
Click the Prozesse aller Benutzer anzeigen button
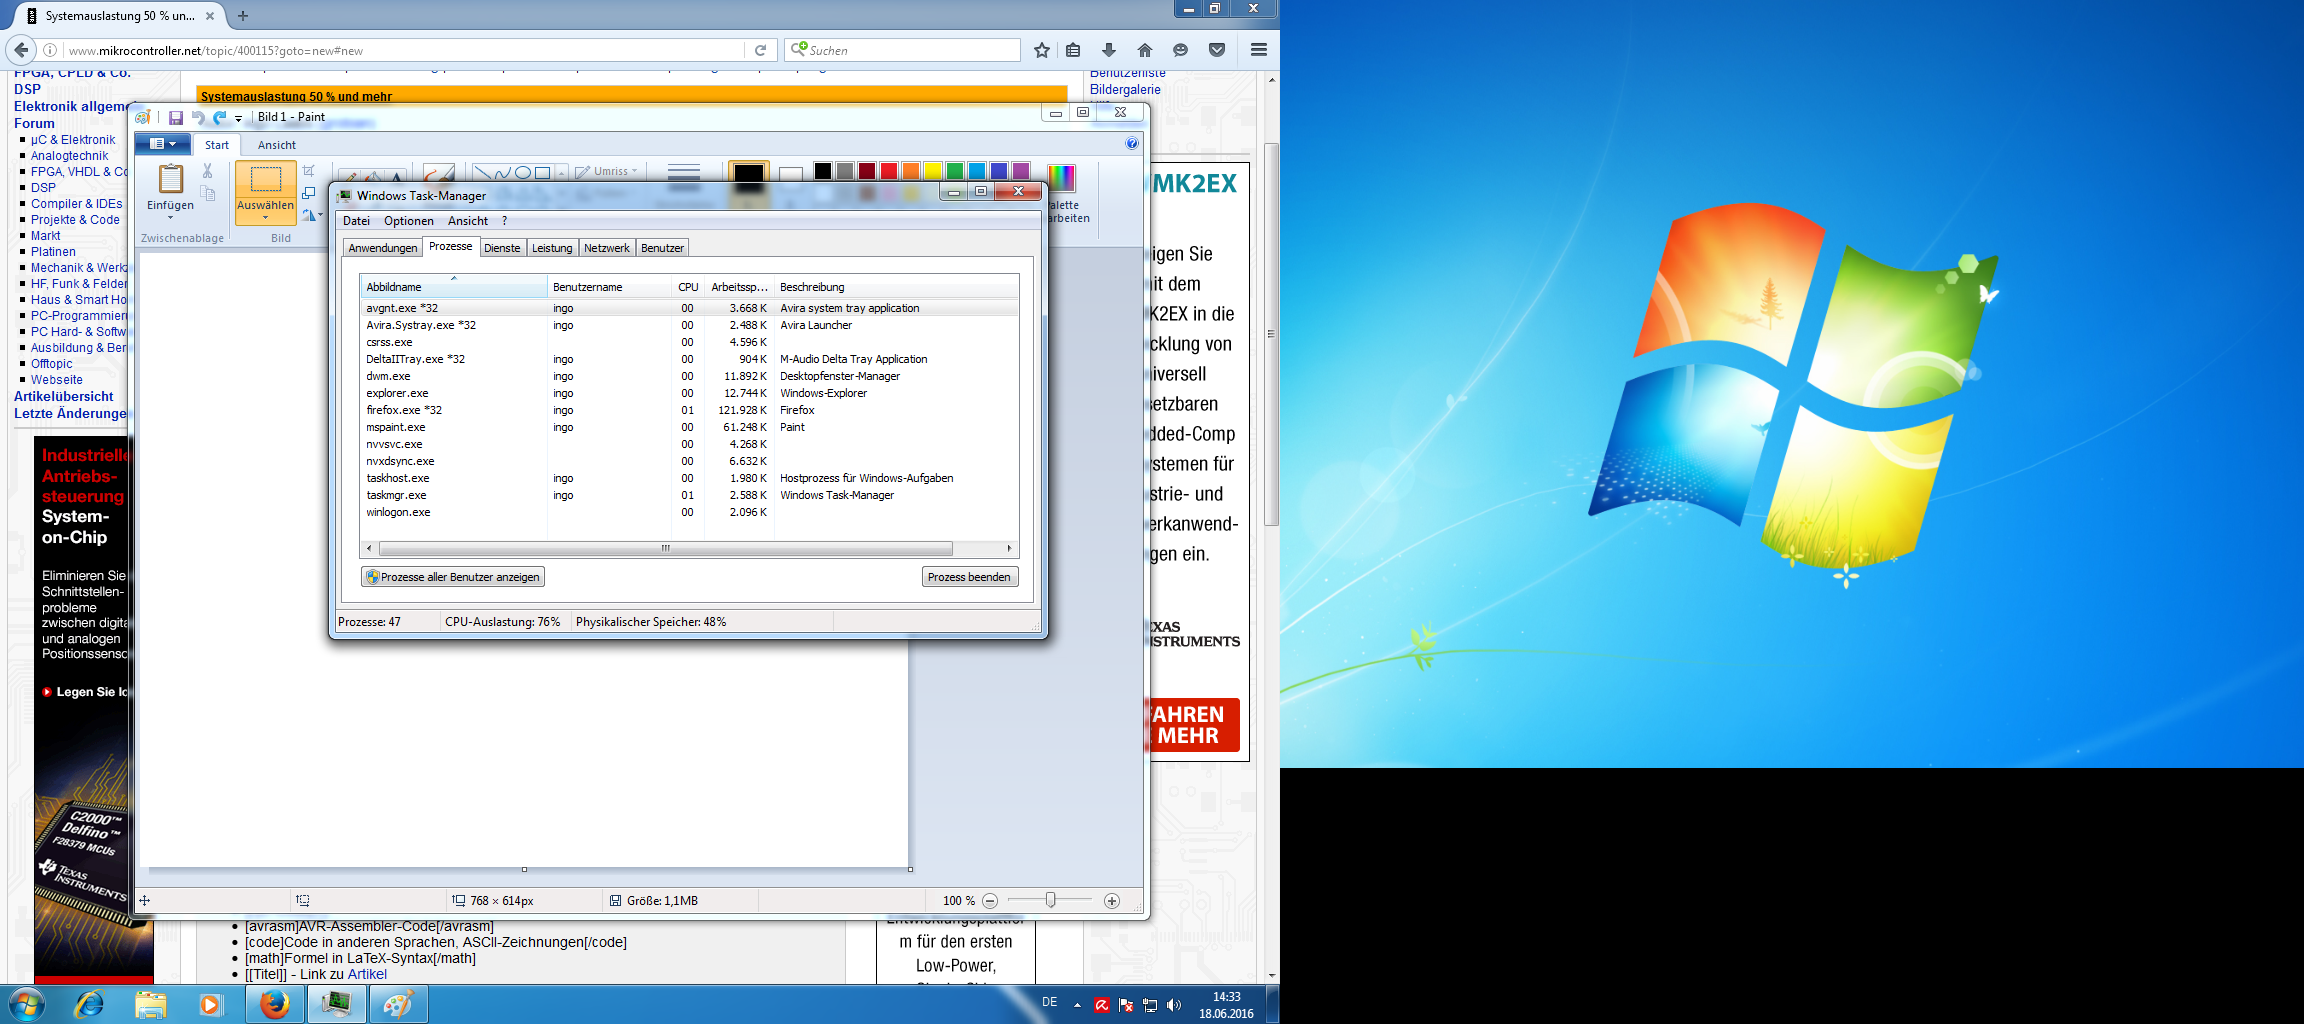pyautogui.click(x=453, y=577)
